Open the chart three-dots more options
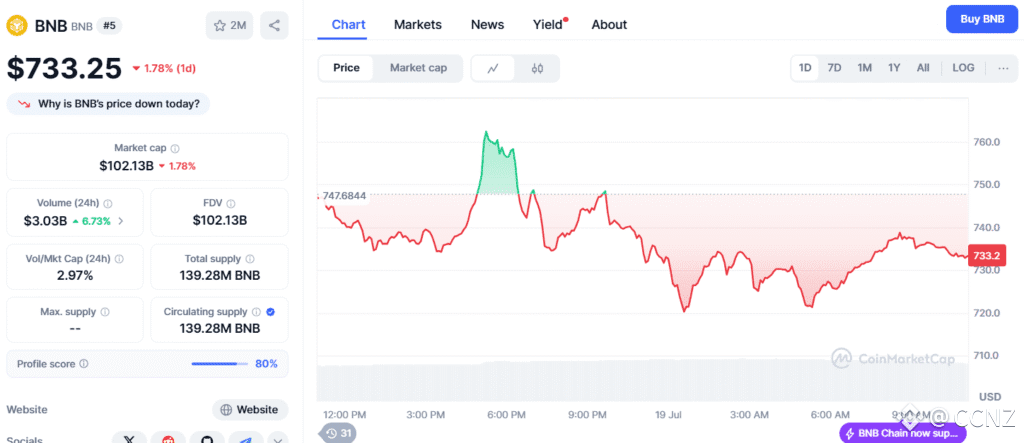 tap(1003, 68)
